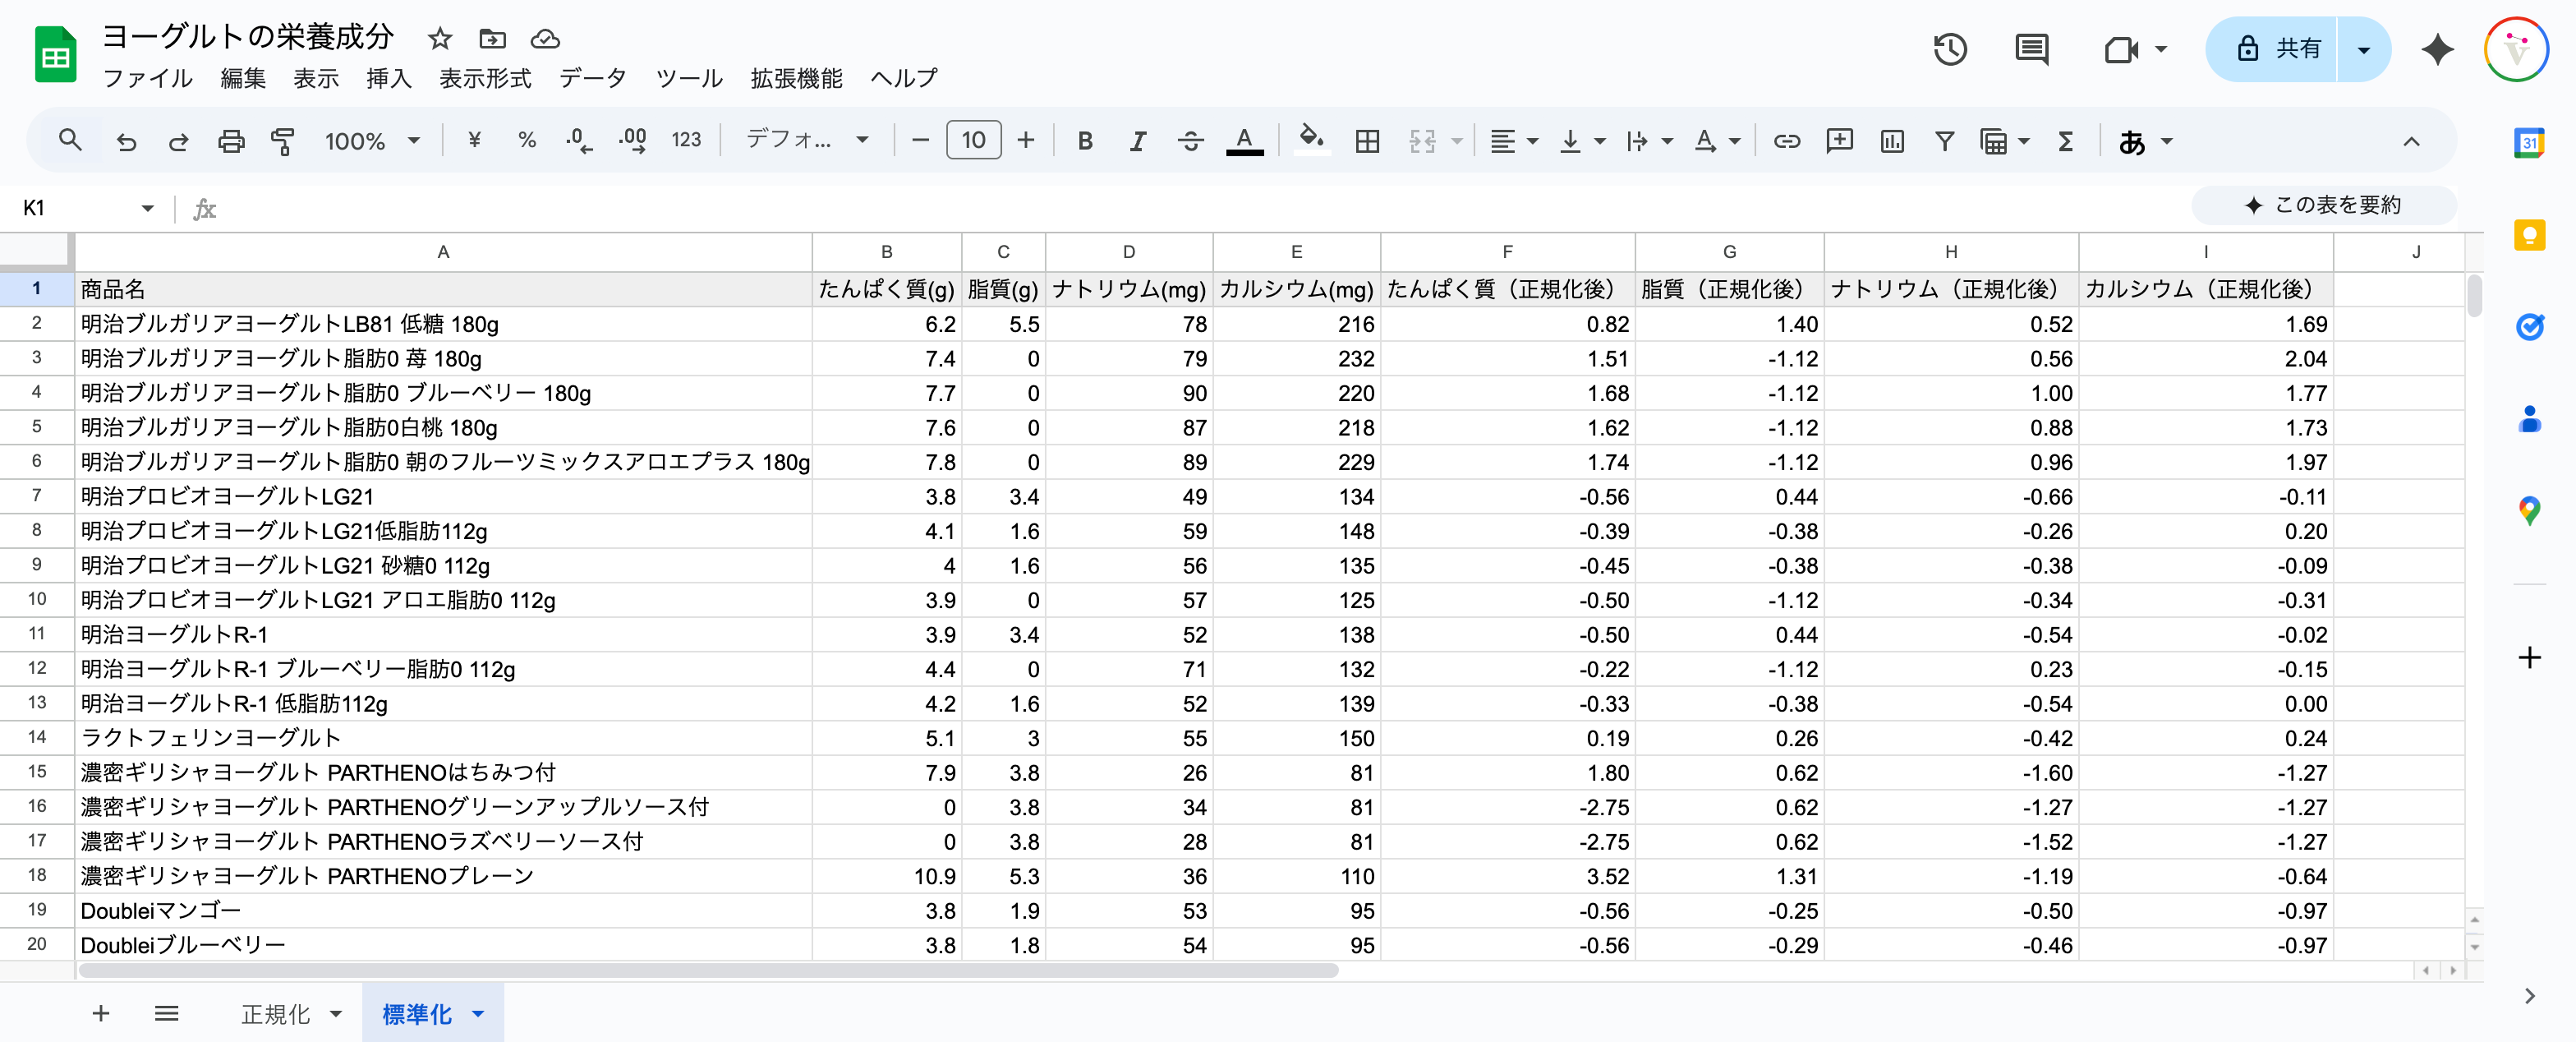
Task: Switch to the 正規化 sheet tab
Action: 275,1014
